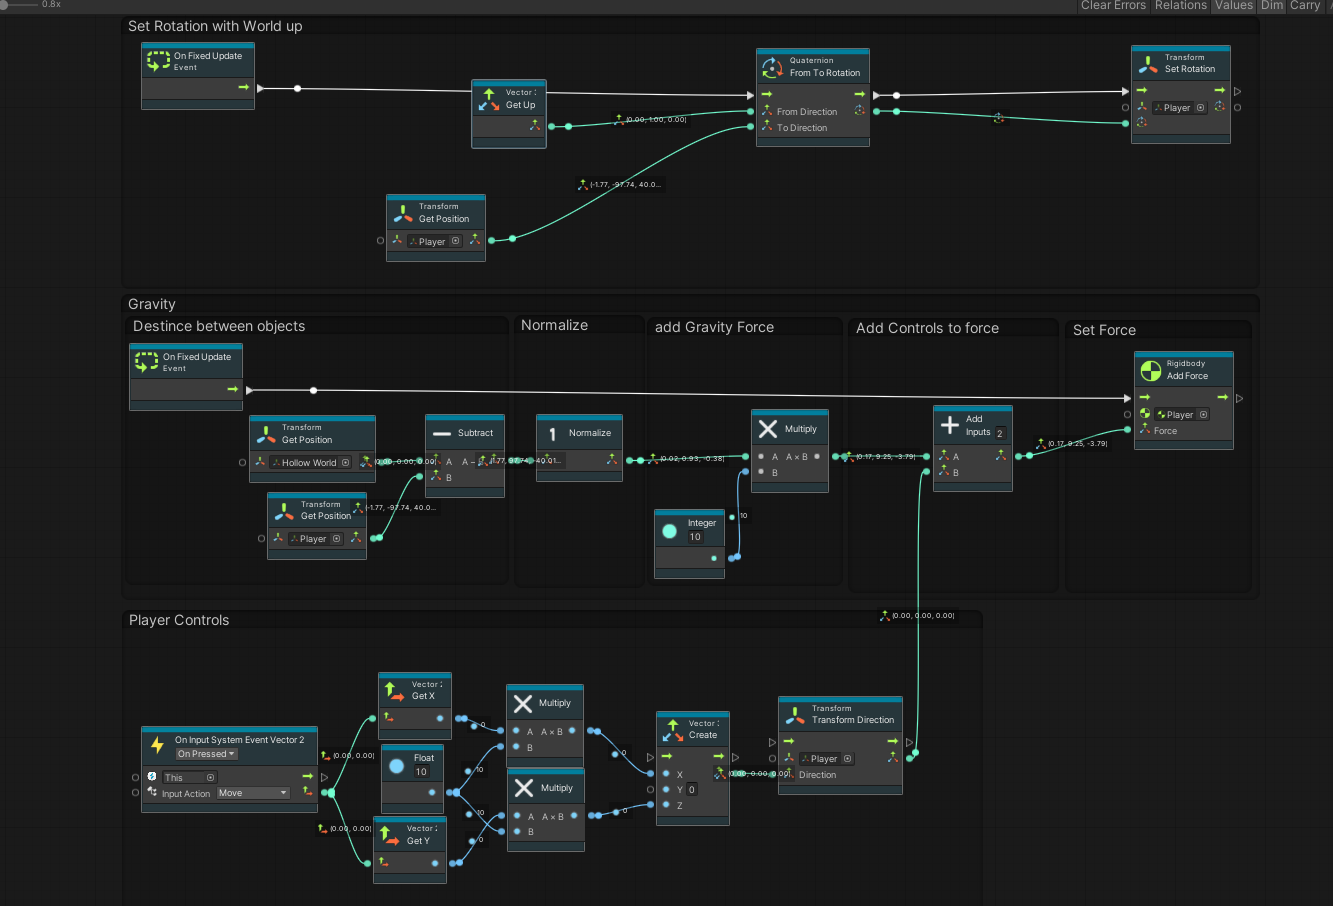Click On Input System Event lightning icon
Screen dimensions: 1333x906
click(x=157, y=746)
